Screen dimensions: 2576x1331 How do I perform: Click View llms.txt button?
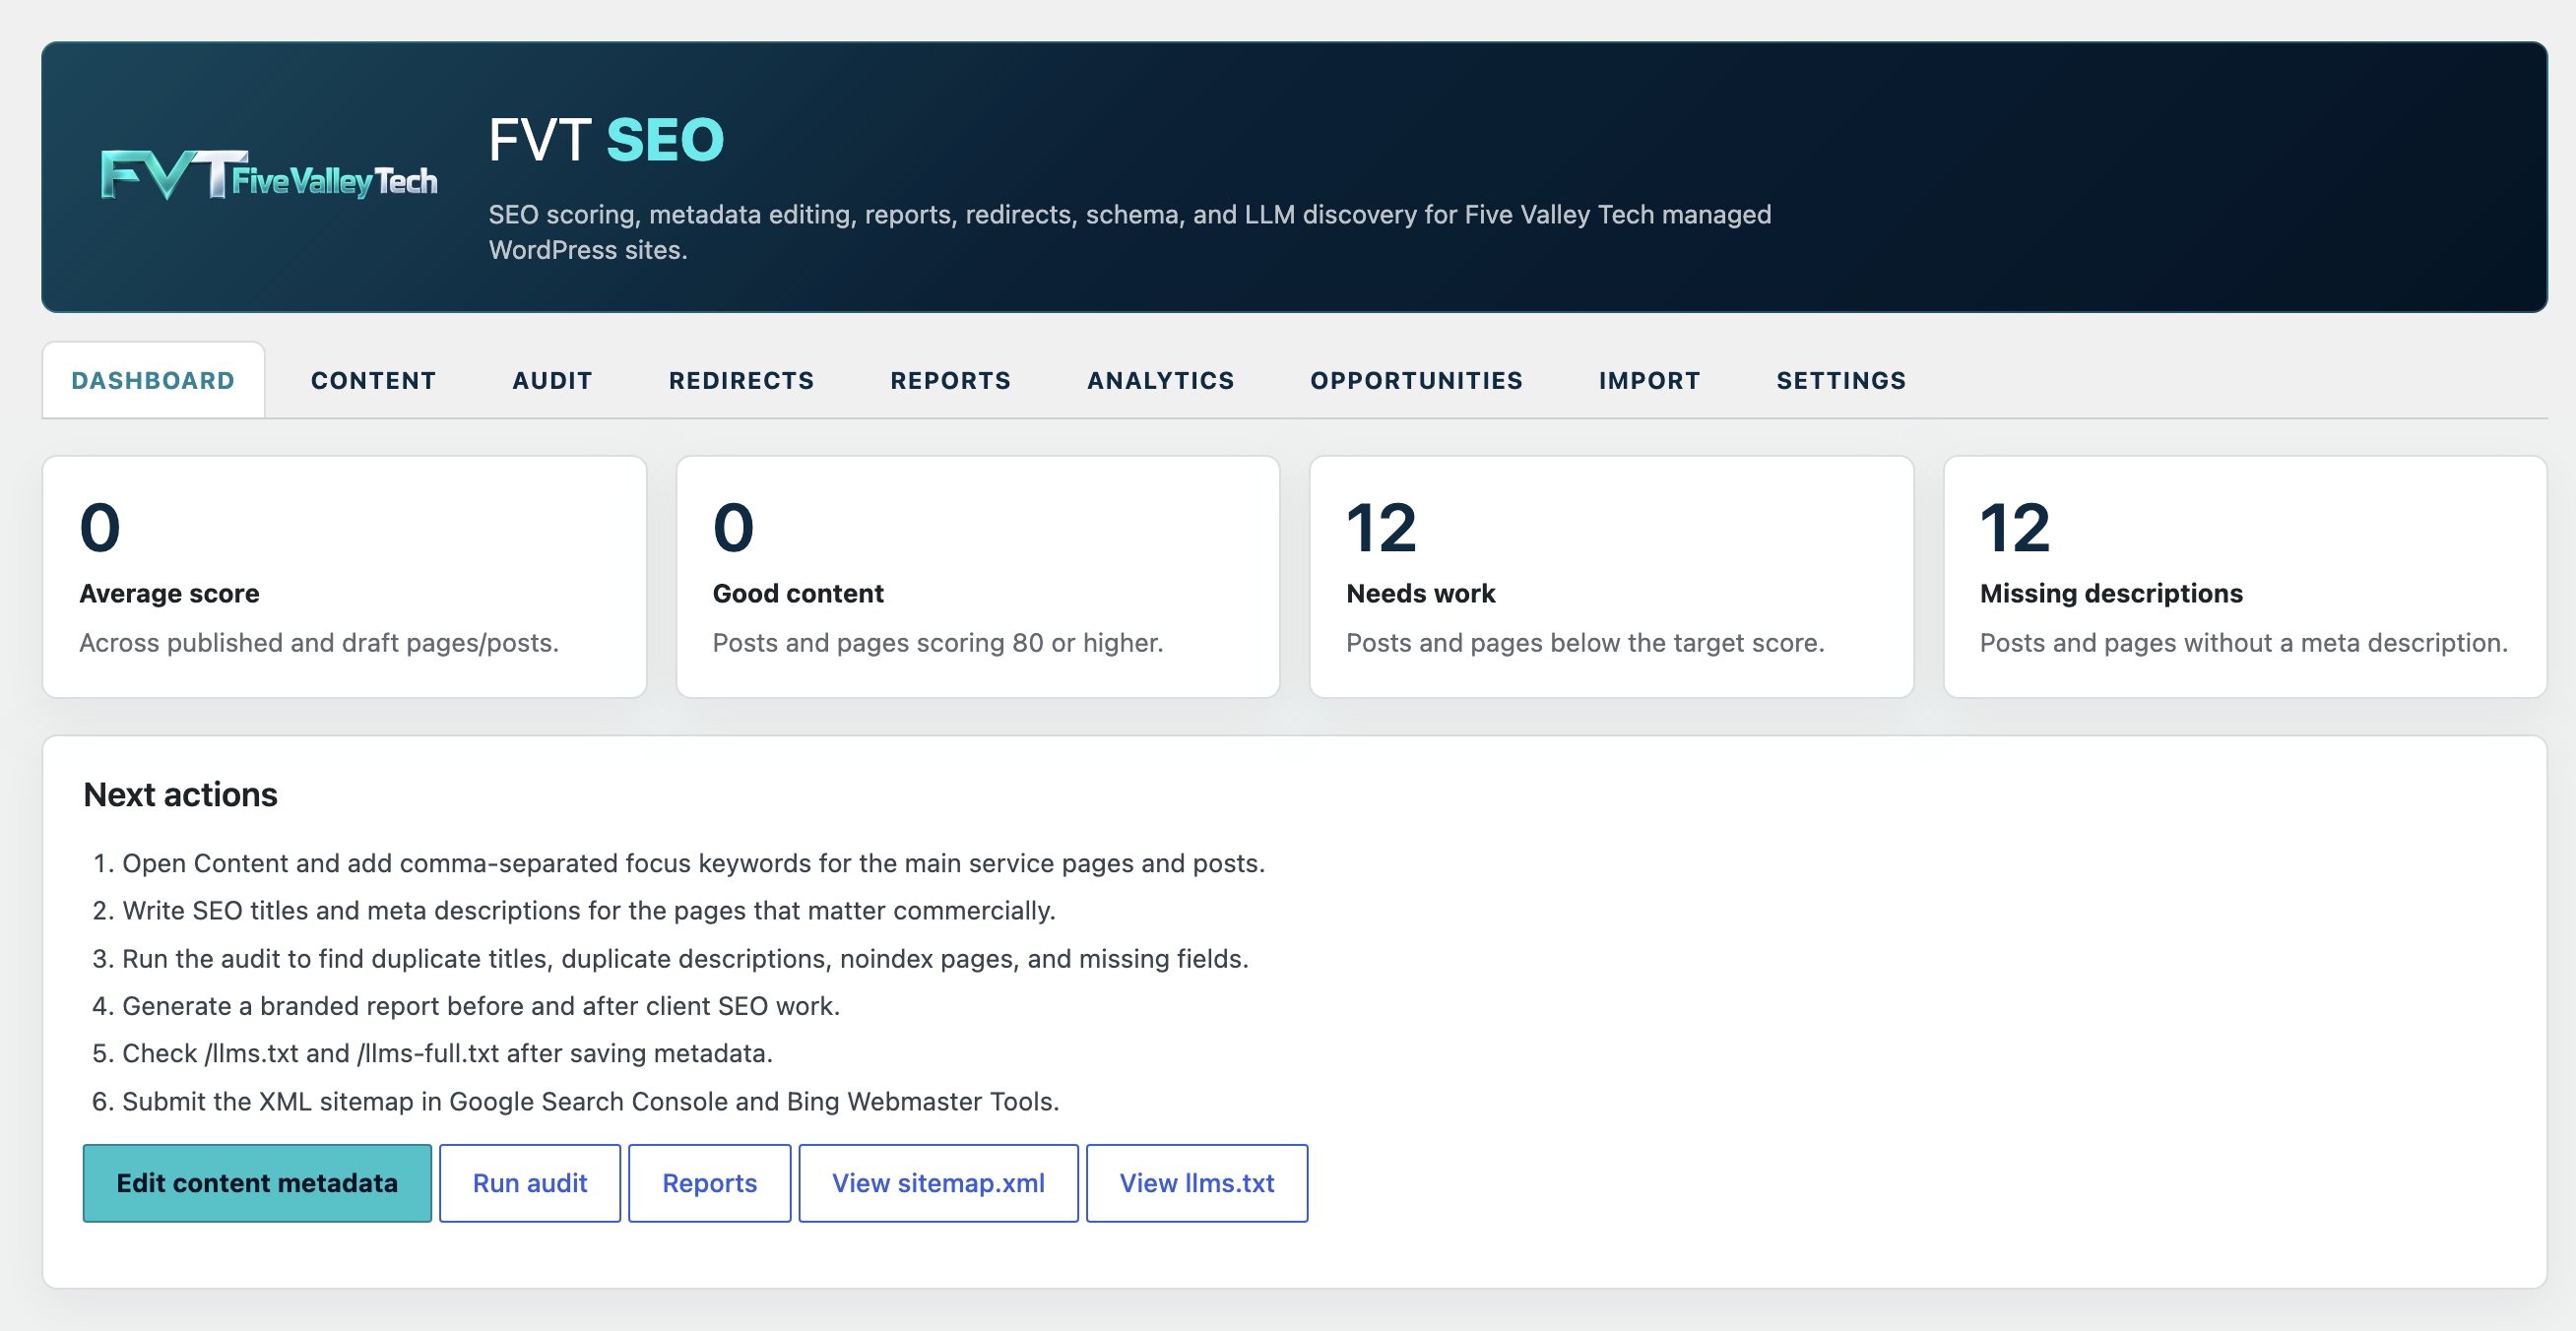pos(1197,1183)
